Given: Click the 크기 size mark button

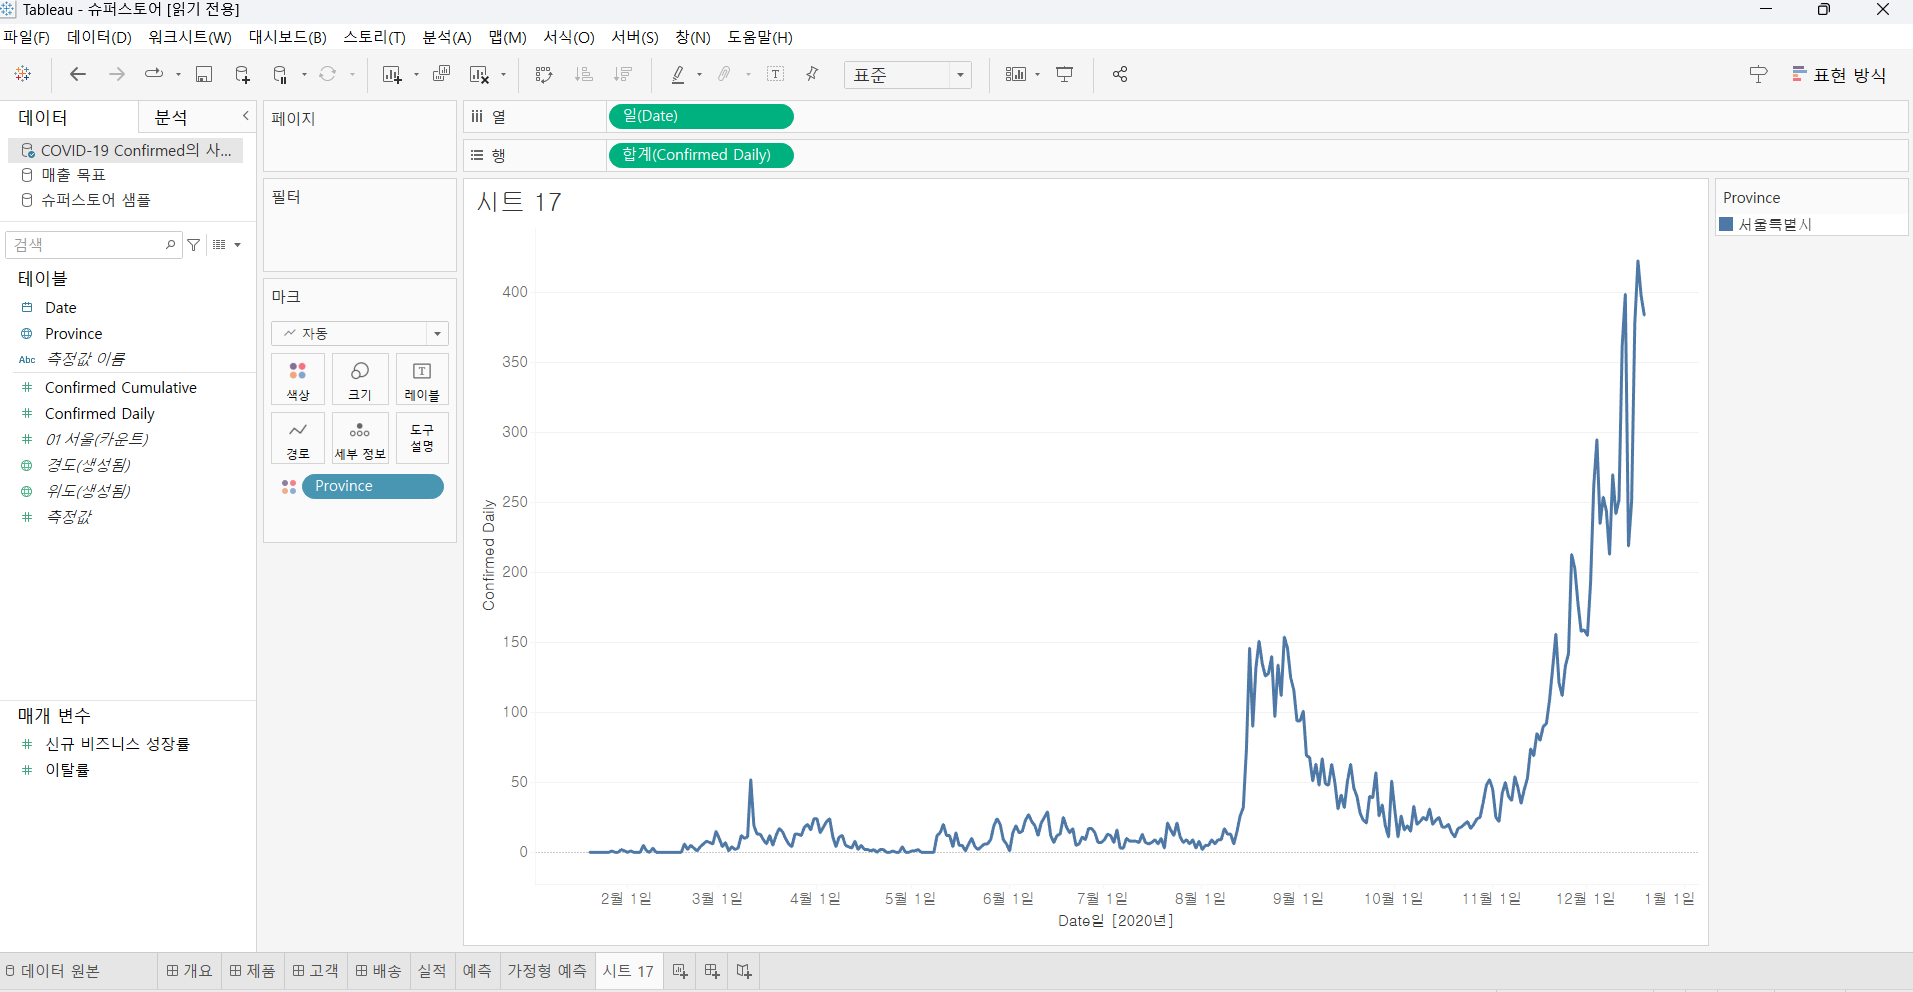Looking at the screenshot, I should coord(360,380).
